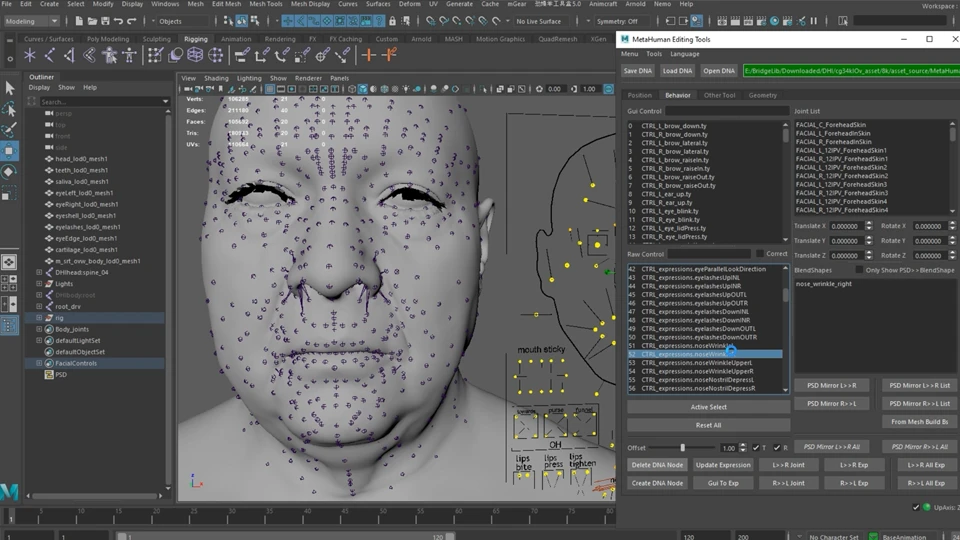
Task: Select CTRL_L_eye_blink.ty in Gui Control list
Action: [x=670, y=211]
